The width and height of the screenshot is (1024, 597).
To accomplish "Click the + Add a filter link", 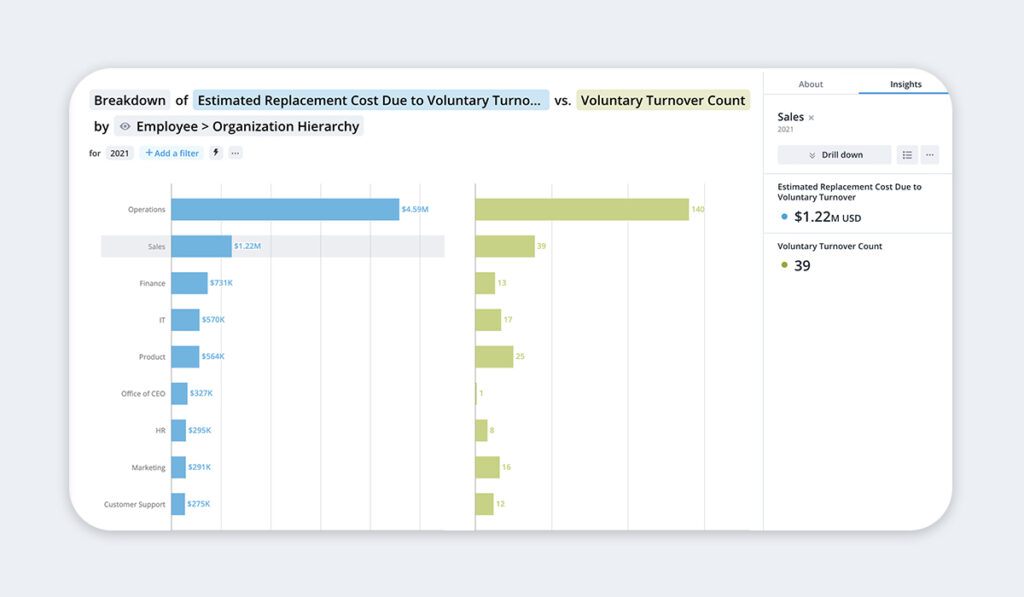I will 172,153.
